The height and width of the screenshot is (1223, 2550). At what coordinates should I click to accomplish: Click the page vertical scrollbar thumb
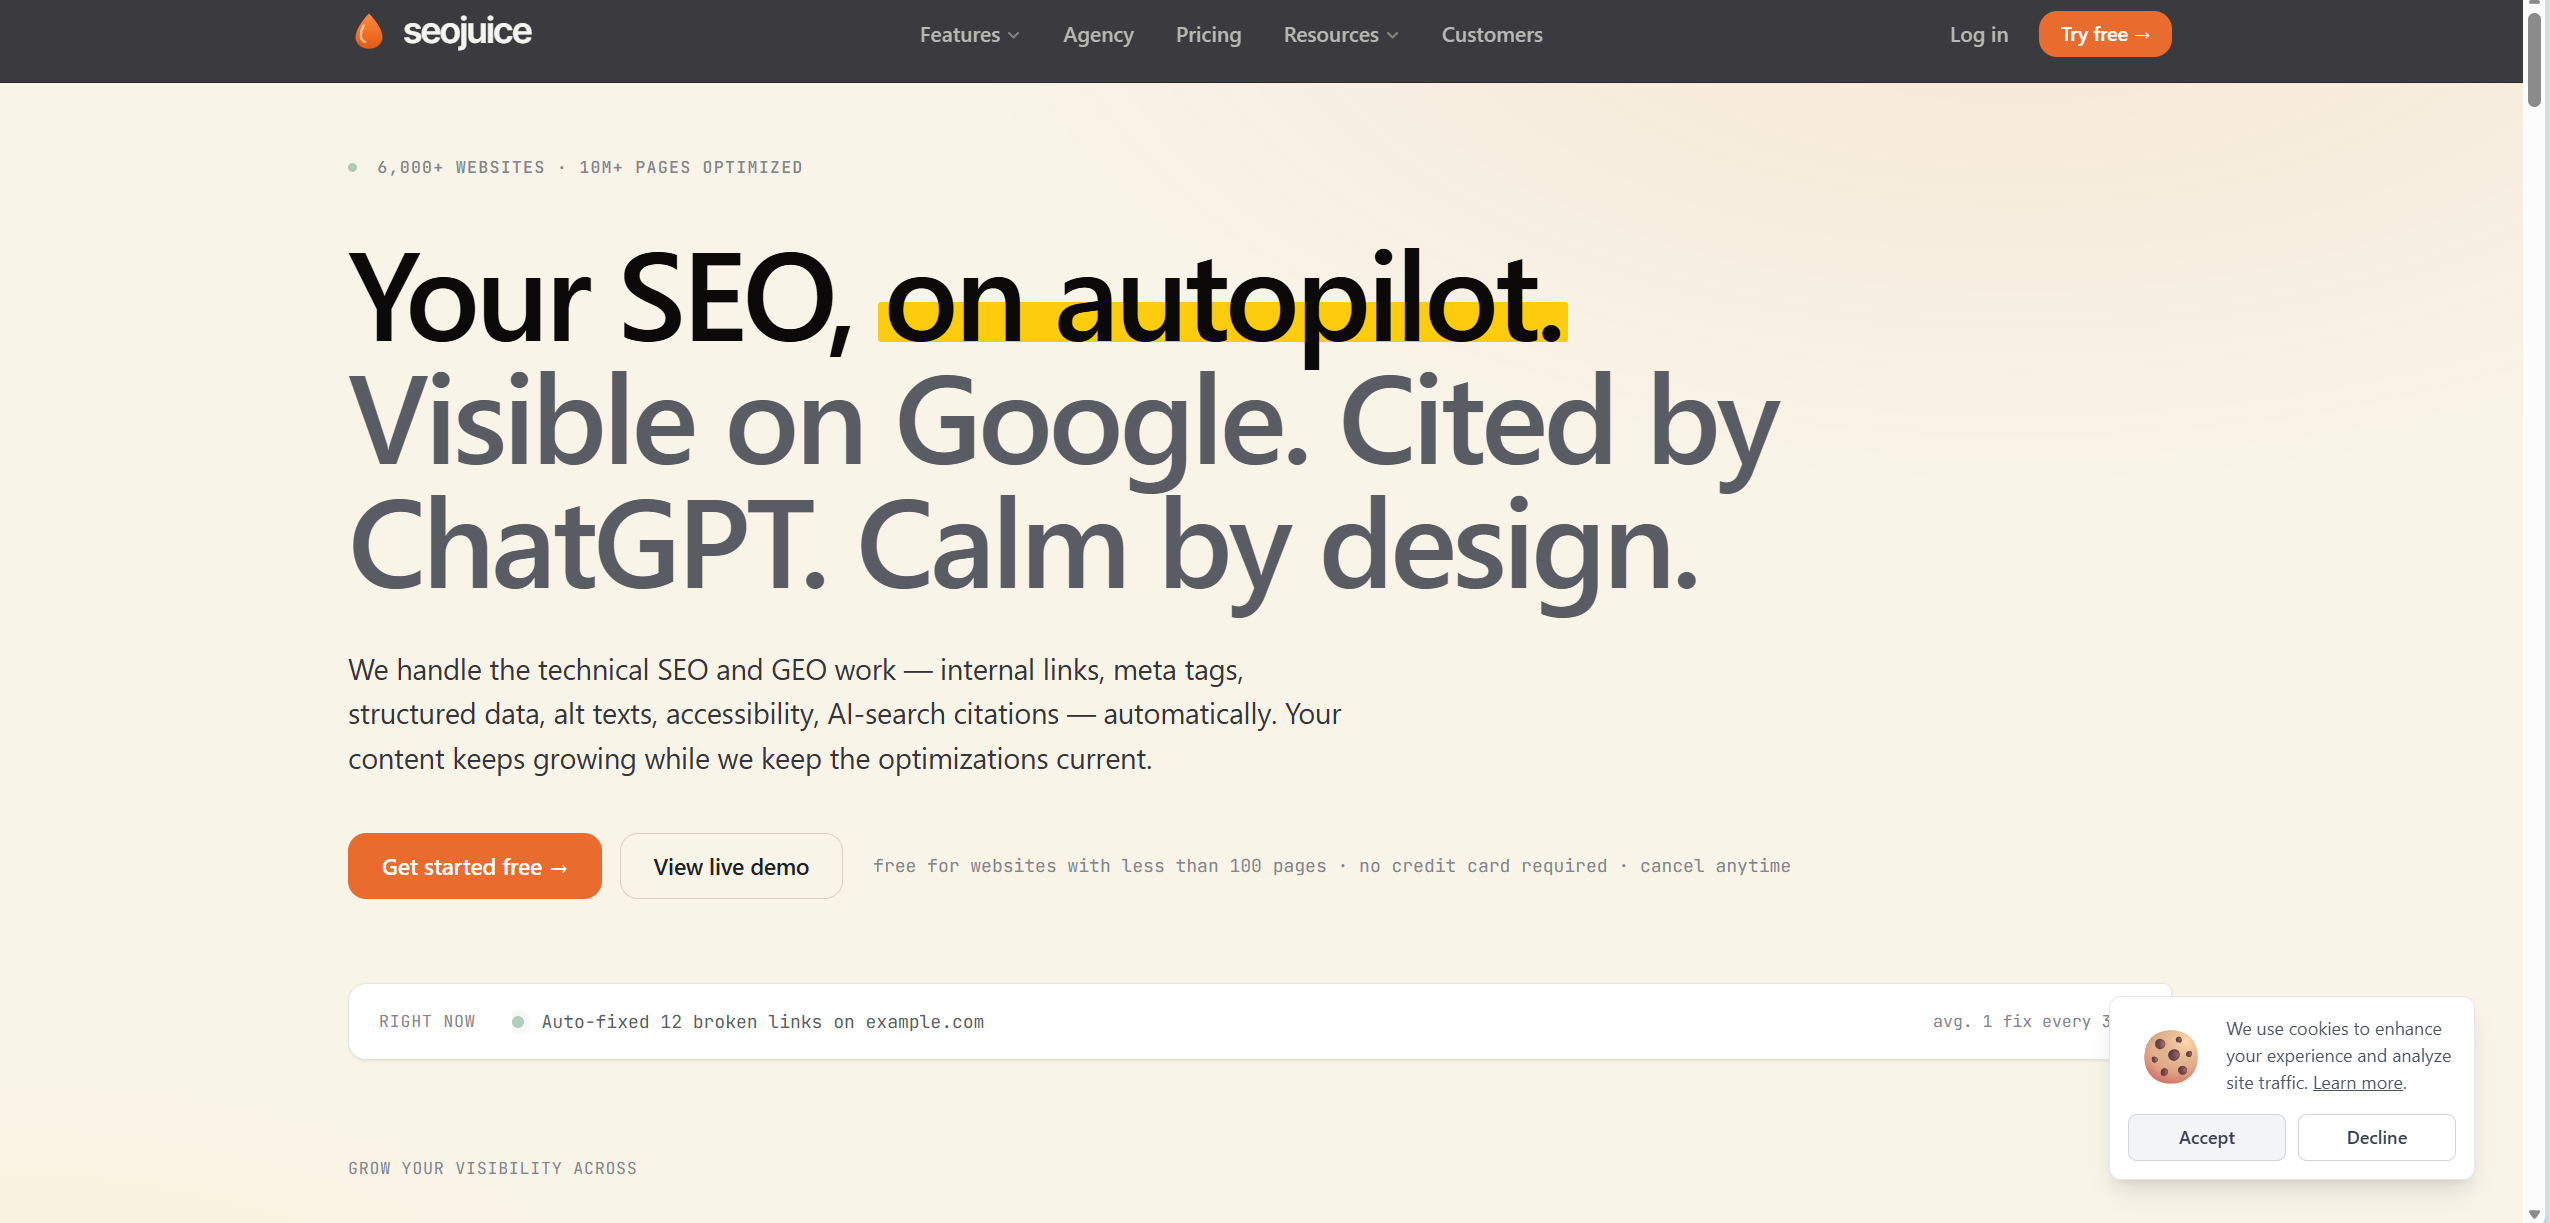[x=2534, y=59]
